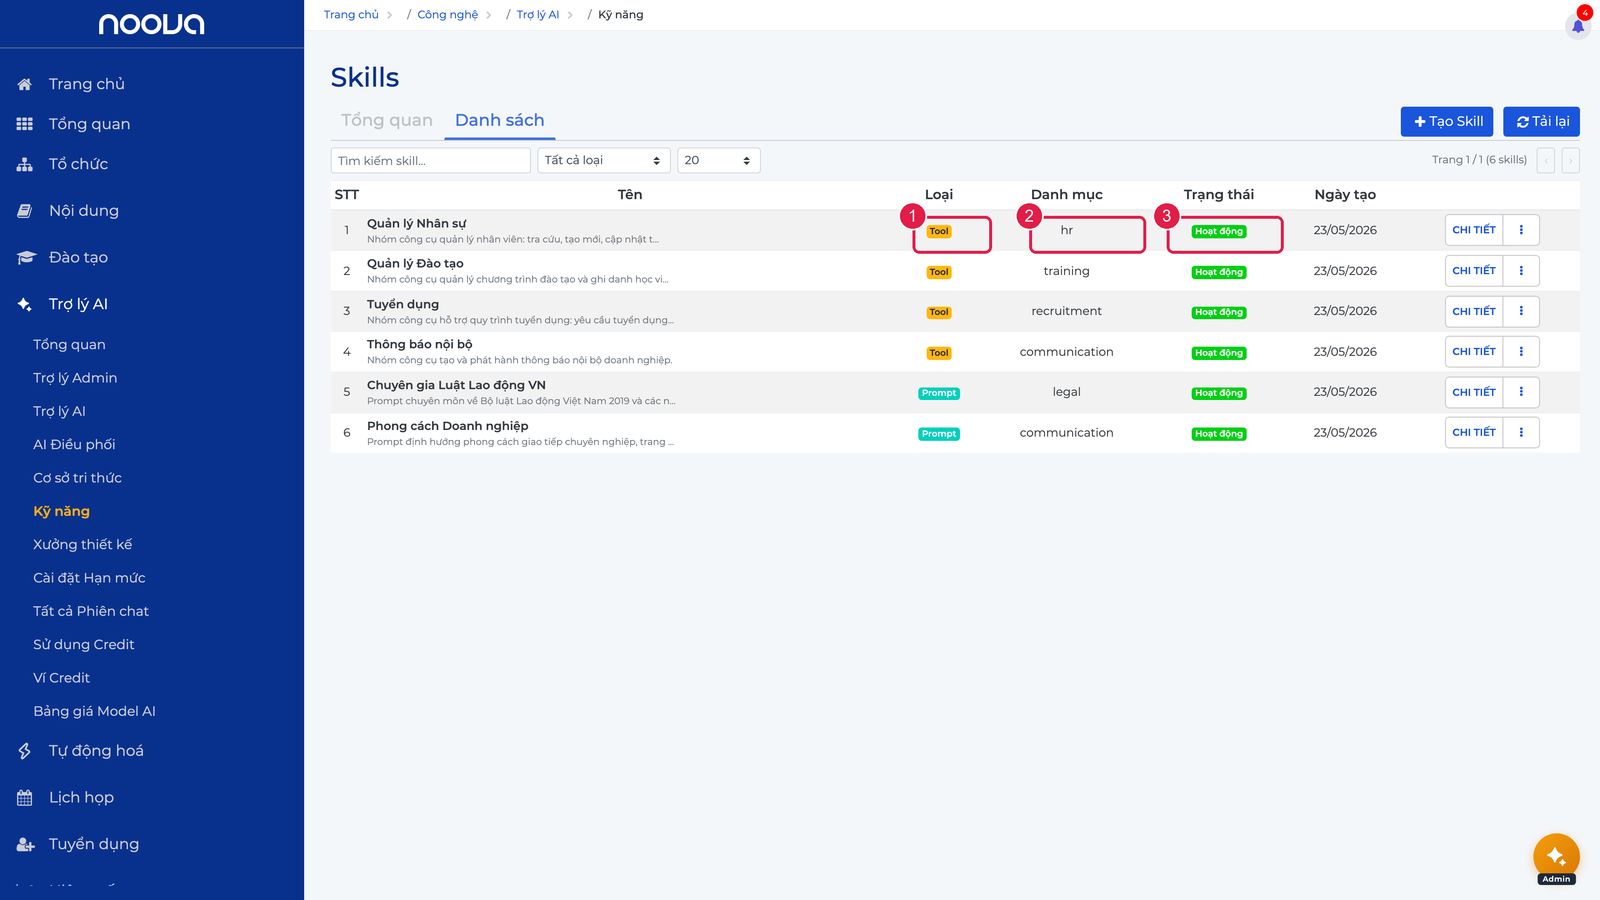Click the Tổ chức organization icon
This screenshot has width=1600, height=900.
point(25,164)
